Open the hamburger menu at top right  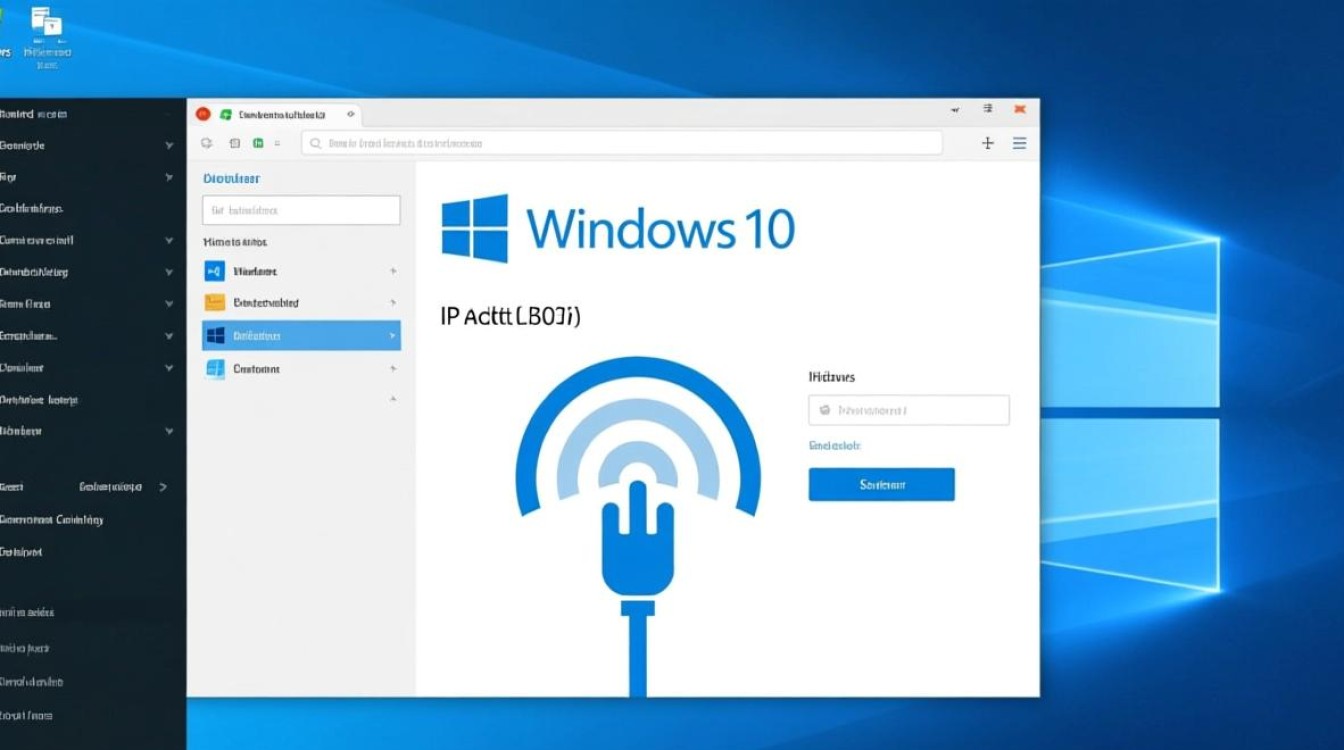[1019, 143]
